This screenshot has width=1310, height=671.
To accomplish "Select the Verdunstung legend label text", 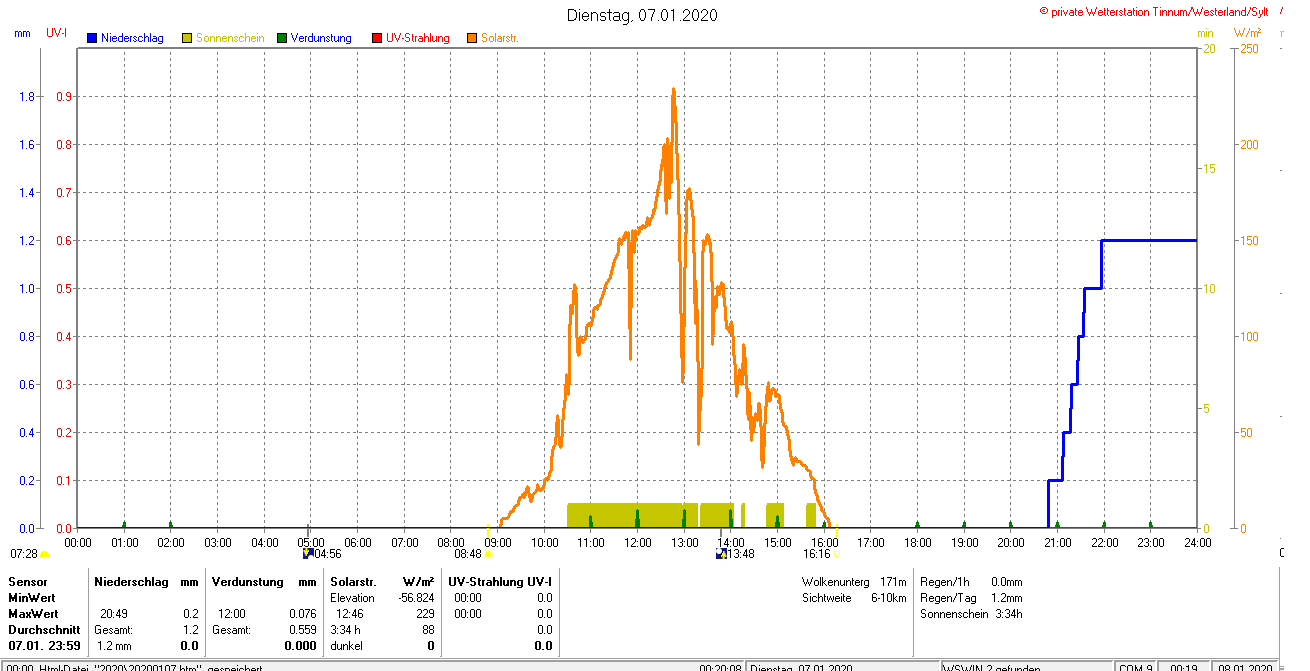I will tap(321, 38).
